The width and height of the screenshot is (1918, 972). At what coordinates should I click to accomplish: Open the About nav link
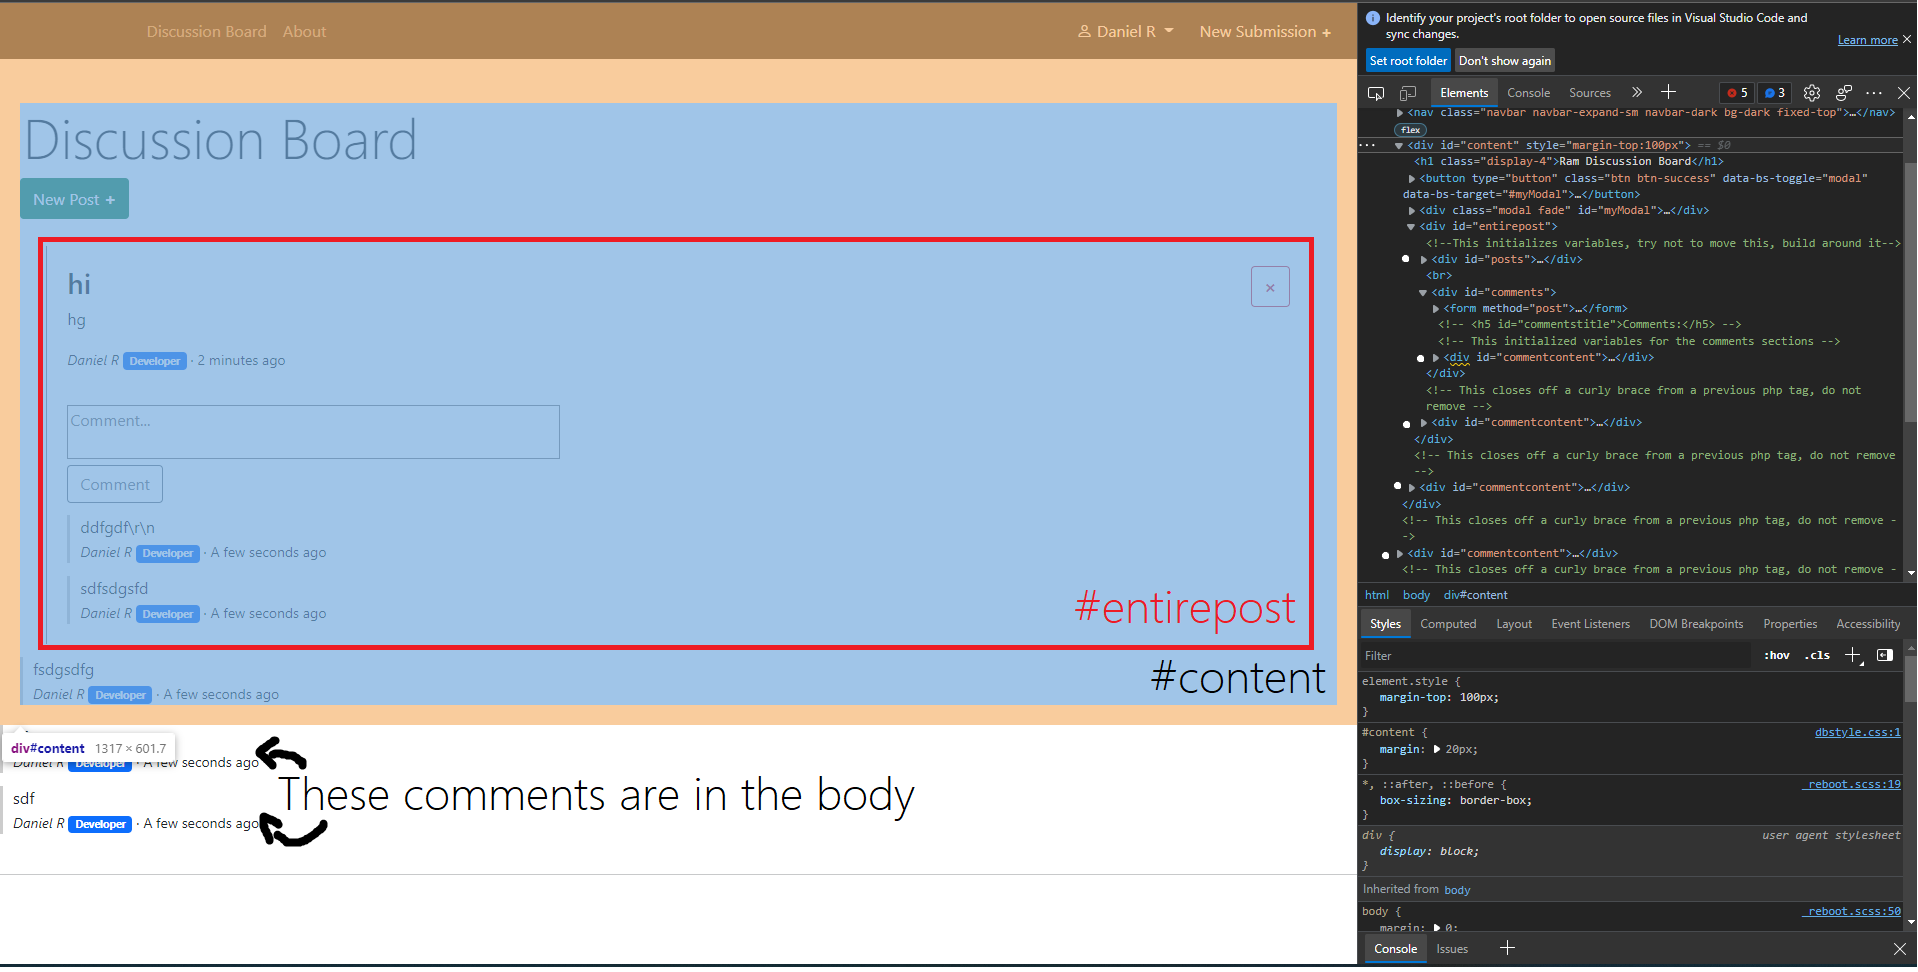(304, 32)
